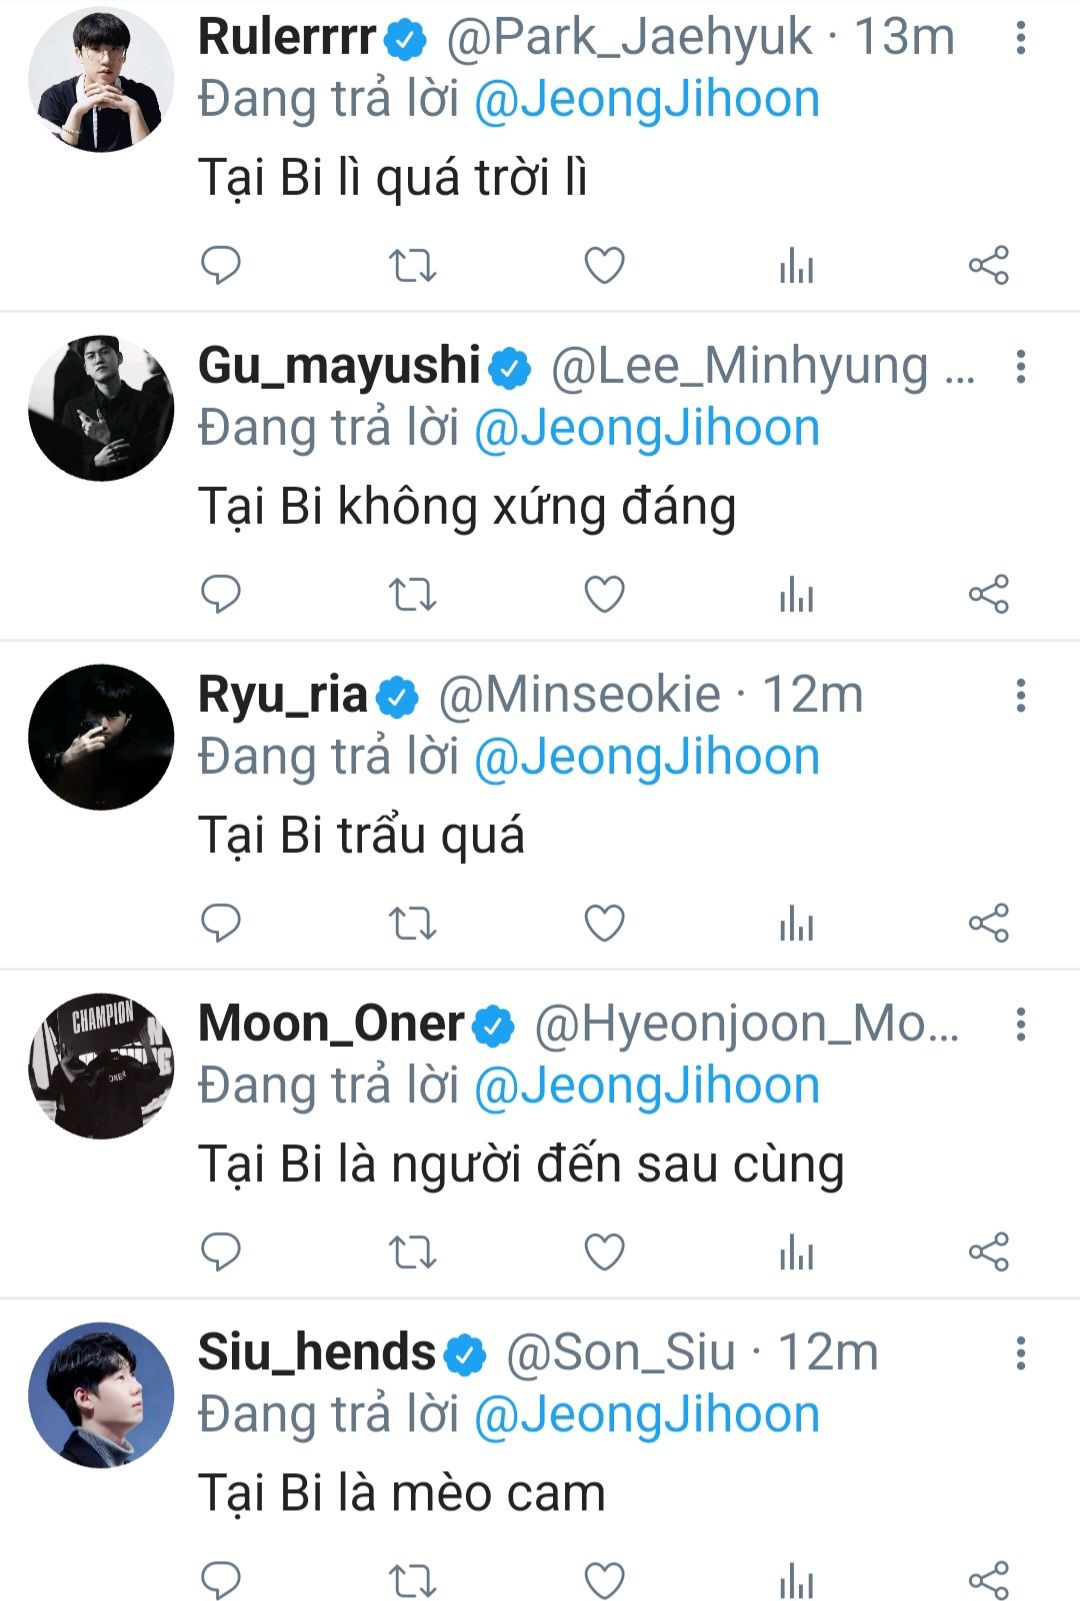Screen dimensions: 1080x1601
Task: View analytics for Rulerrrr's tweet
Action: (x=796, y=265)
